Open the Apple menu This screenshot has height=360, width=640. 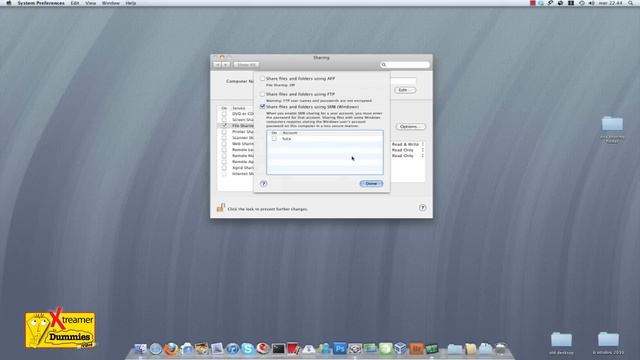click(x=9, y=3)
